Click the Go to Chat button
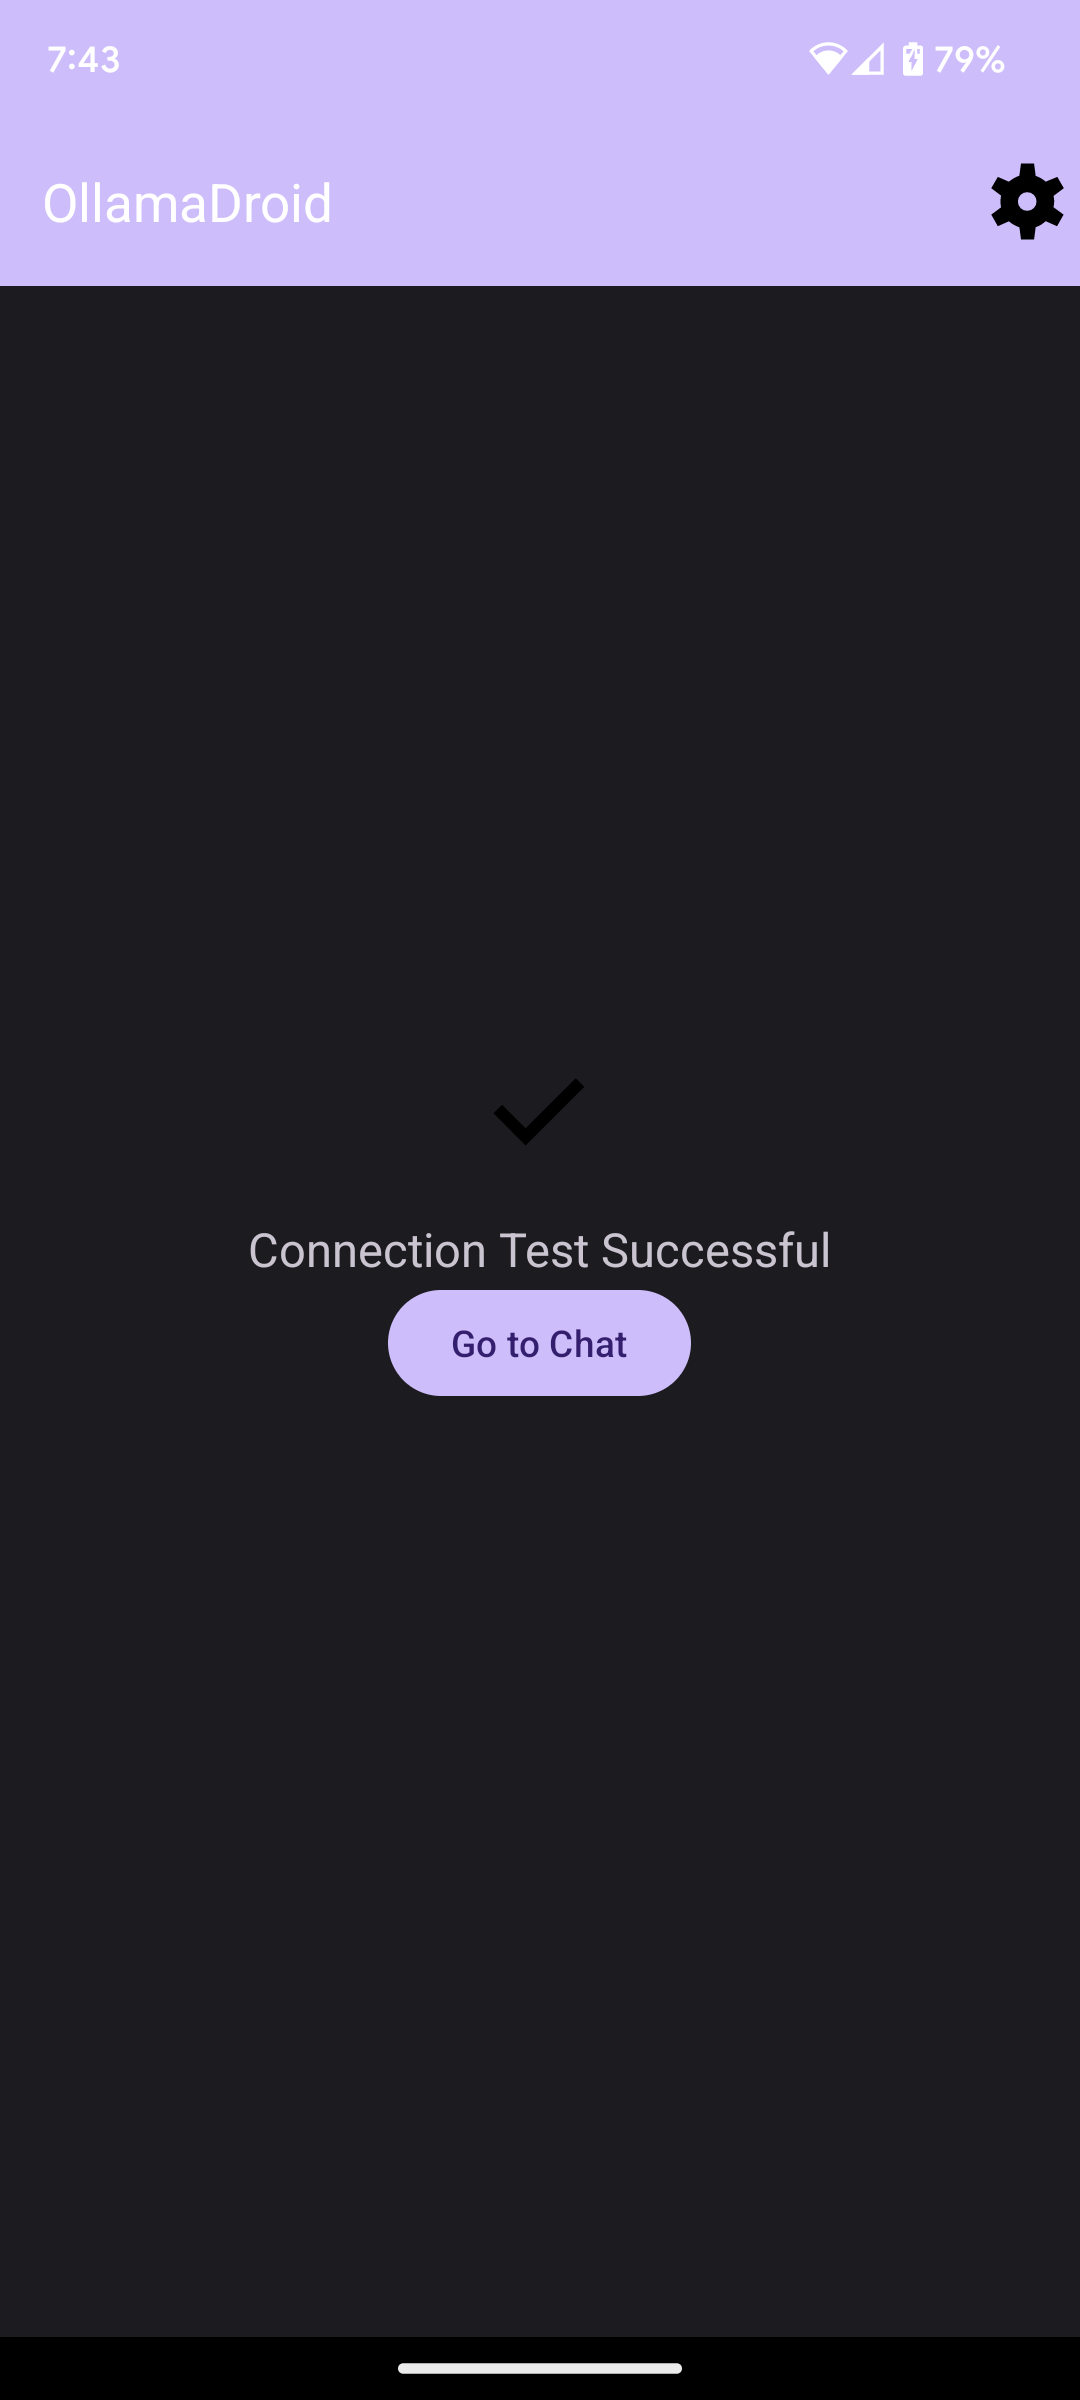1080x2400 pixels. [x=539, y=1343]
